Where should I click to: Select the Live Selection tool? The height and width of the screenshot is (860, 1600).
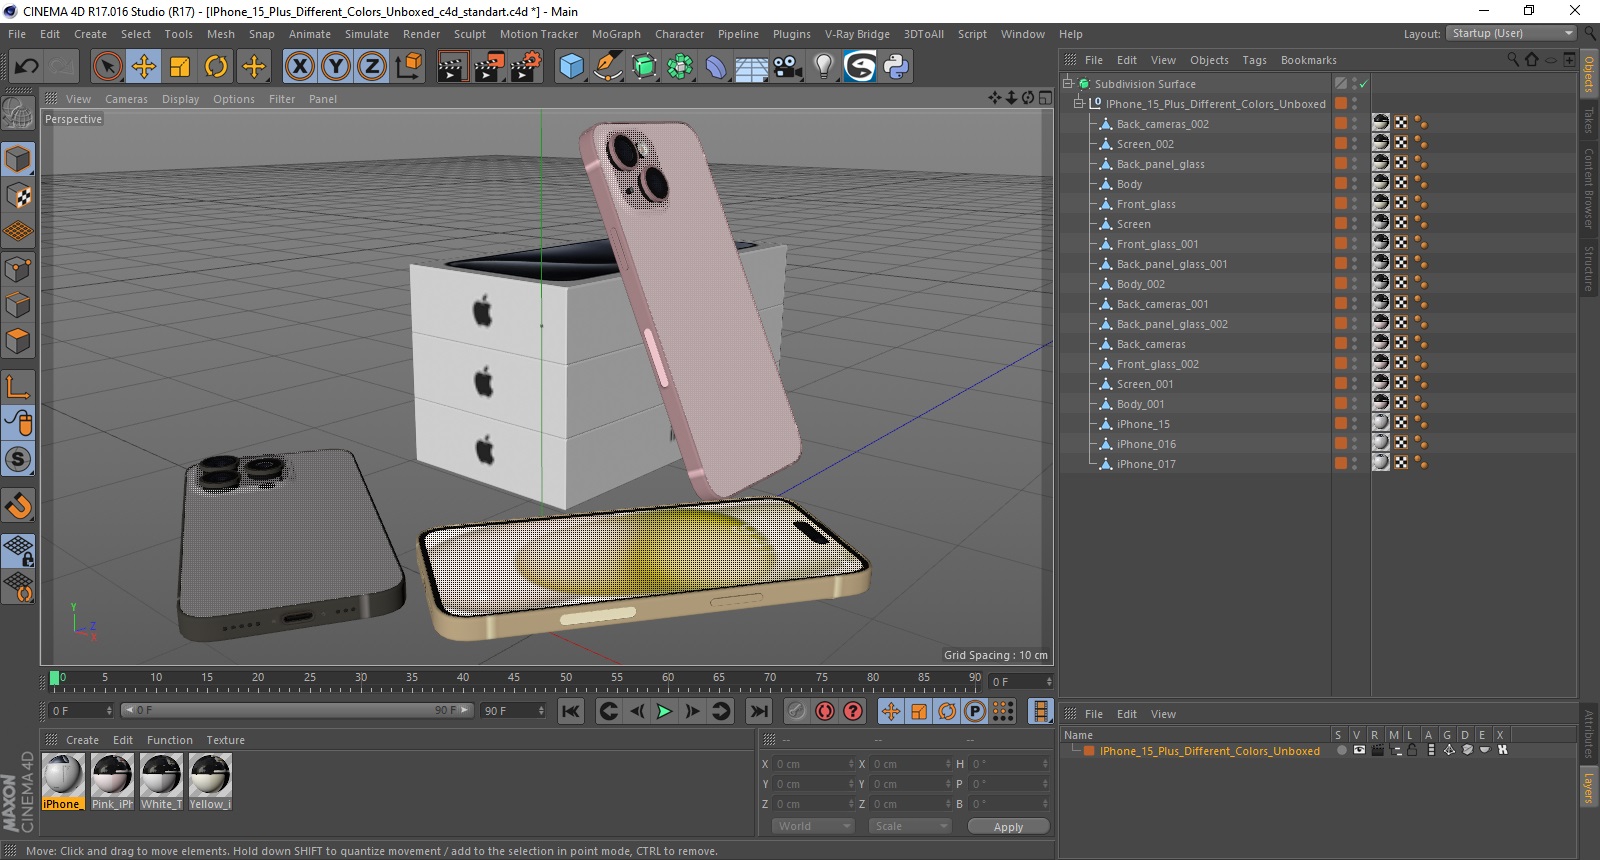107,67
